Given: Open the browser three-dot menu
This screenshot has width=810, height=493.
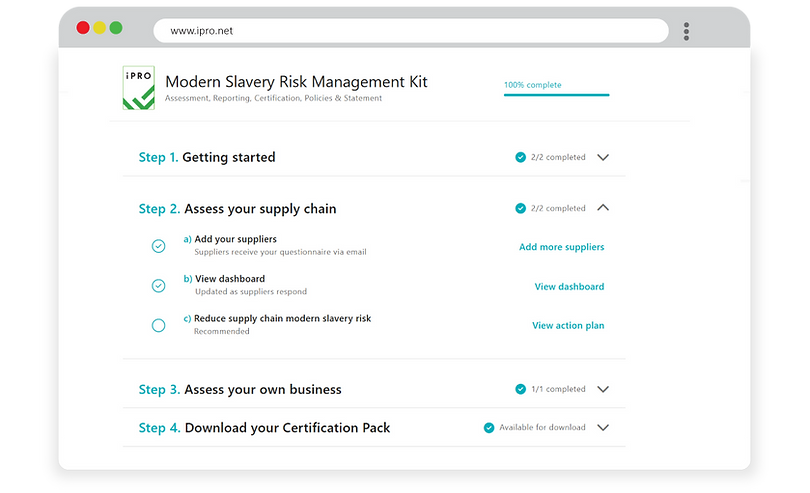Looking at the screenshot, I should point(686,31).
